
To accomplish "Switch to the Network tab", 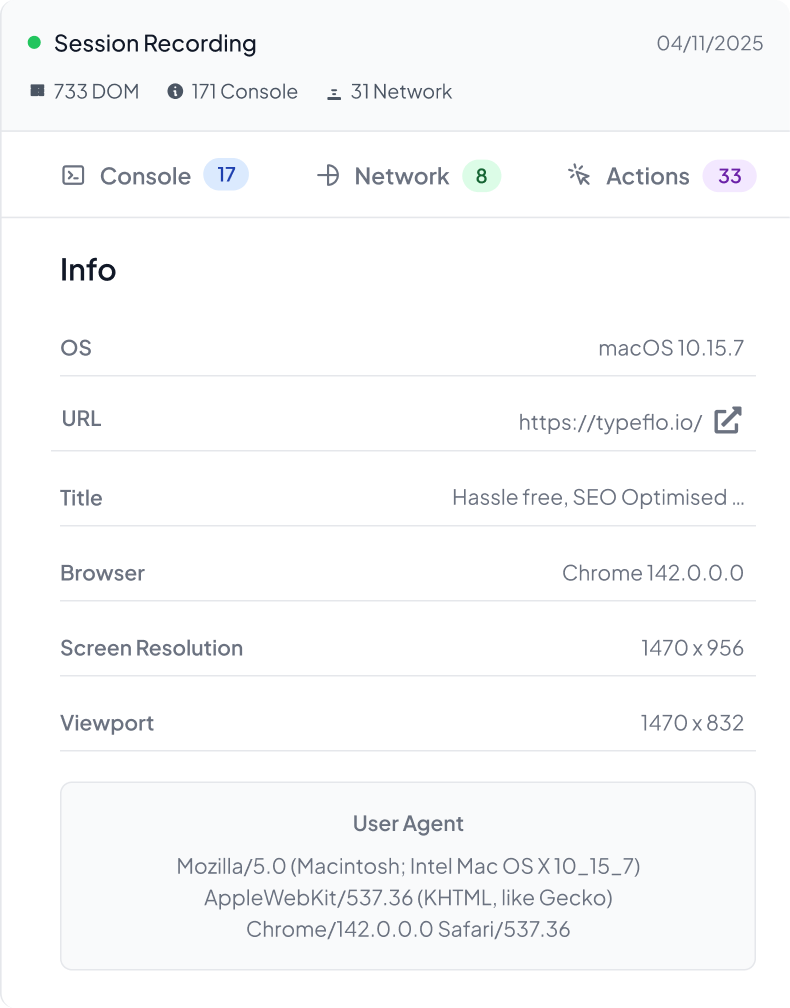I will coord(401,176).
